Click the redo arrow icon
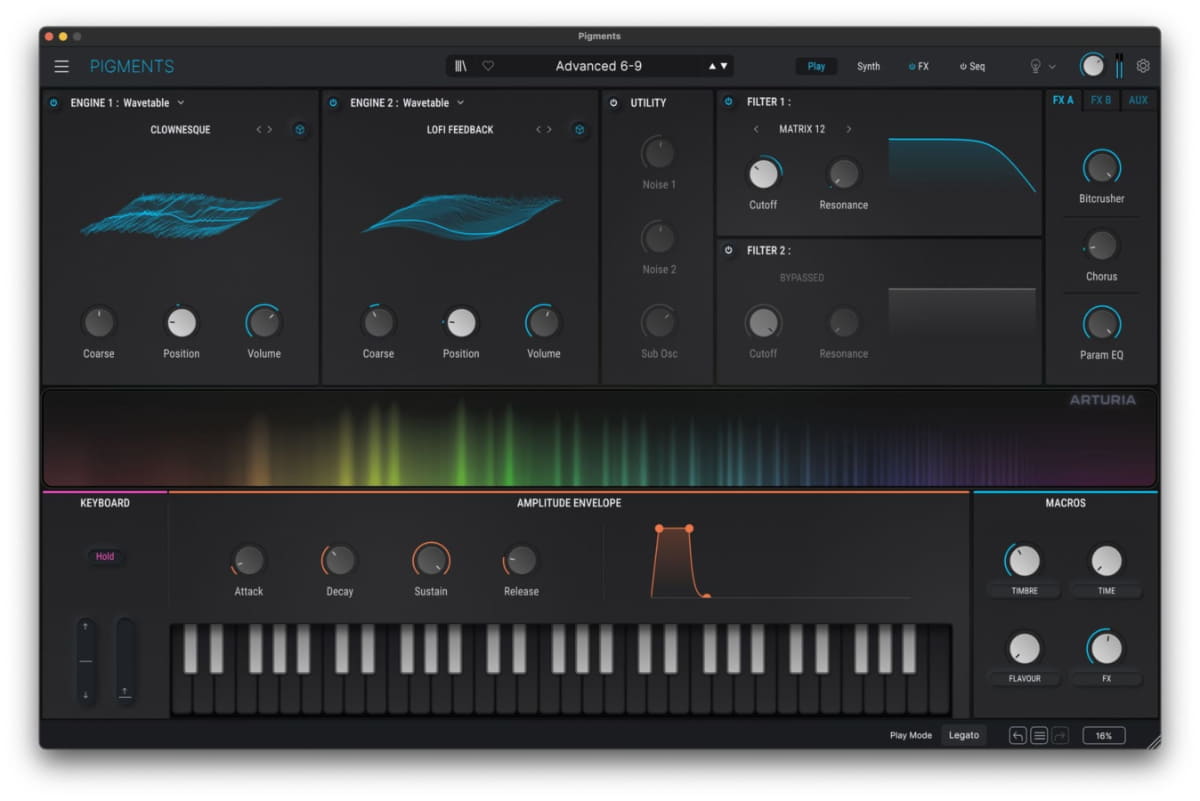Screen dimensions: 1200x801 pyautogui.click(x=1060, y=735)
